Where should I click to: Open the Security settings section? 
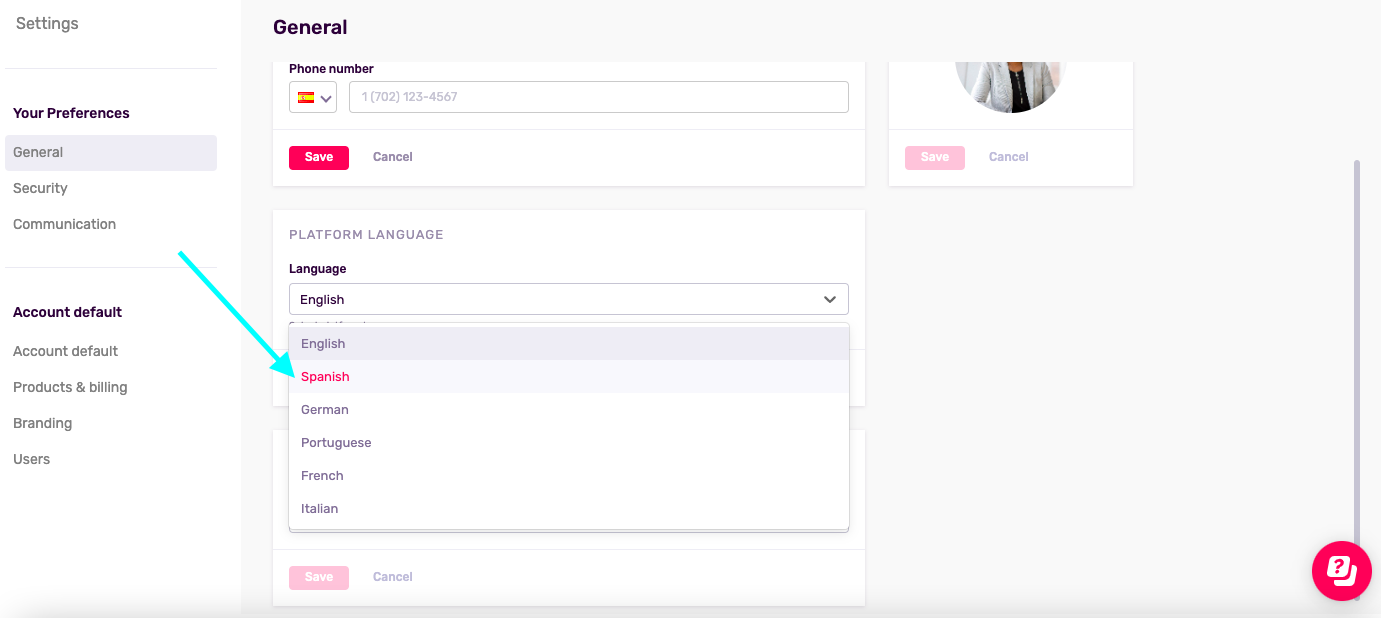coord(40,188)
